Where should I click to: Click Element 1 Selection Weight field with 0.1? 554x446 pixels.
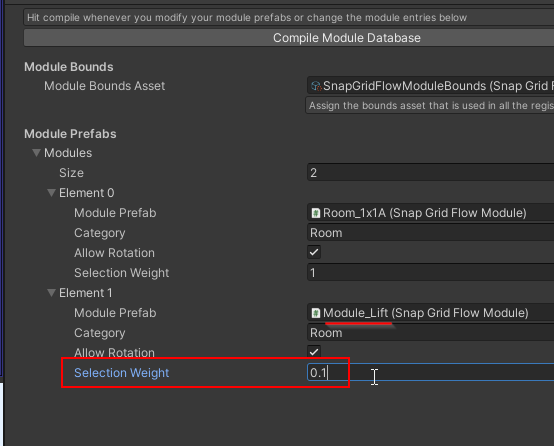coord(431,372)
